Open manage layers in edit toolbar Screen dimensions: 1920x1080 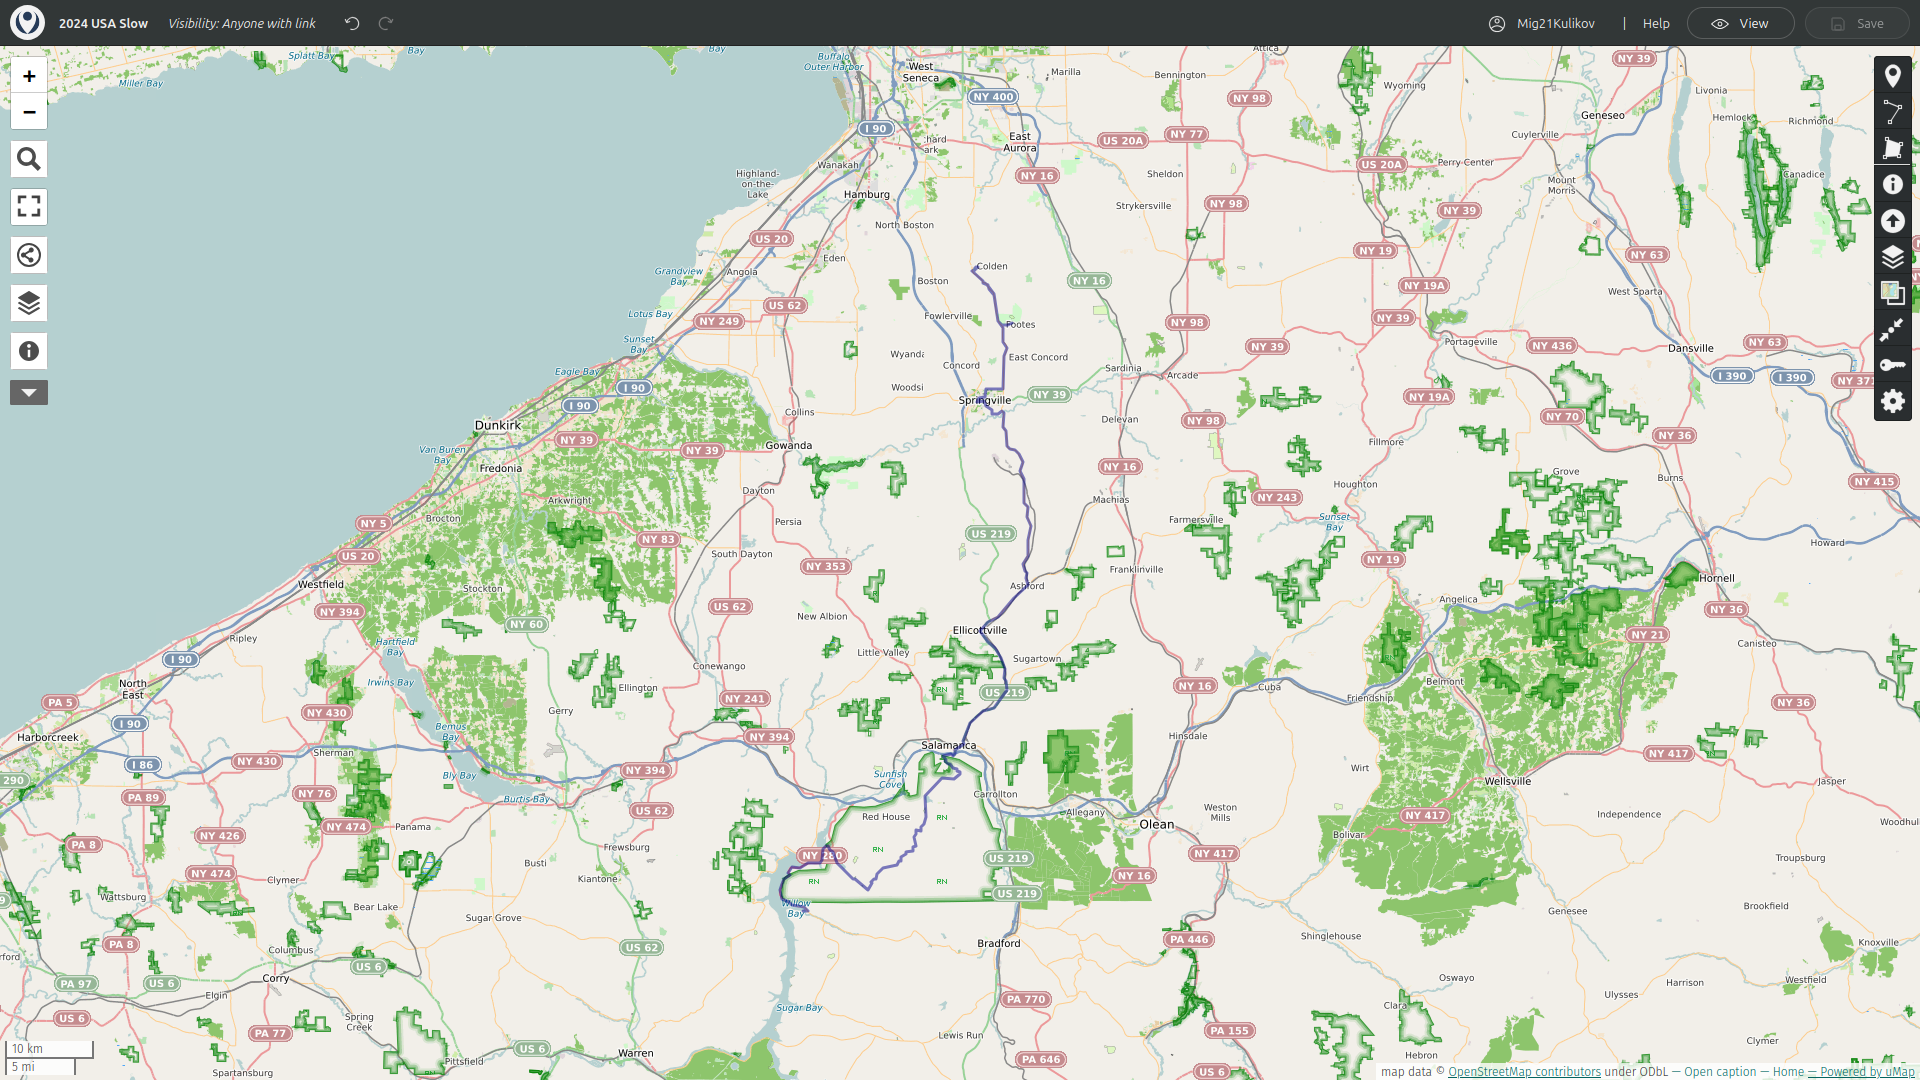1892,257
